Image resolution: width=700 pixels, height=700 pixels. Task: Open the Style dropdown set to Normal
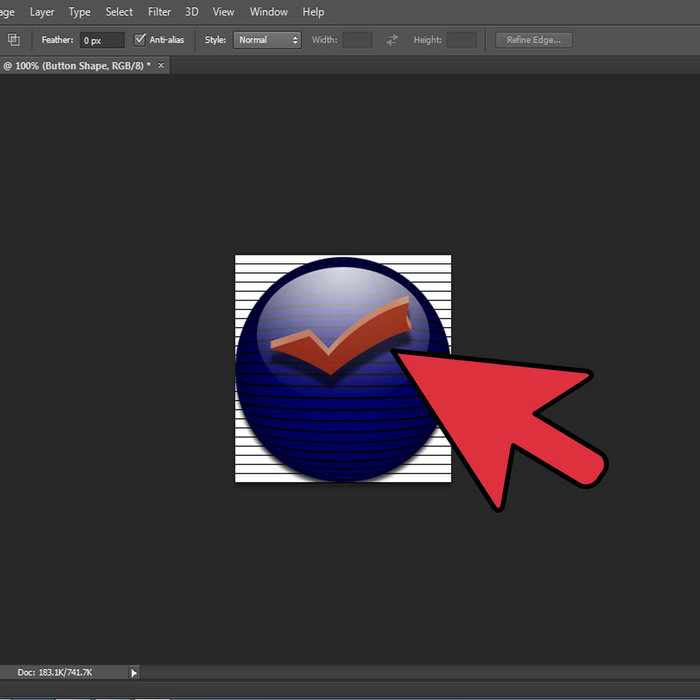pos(267,40)
